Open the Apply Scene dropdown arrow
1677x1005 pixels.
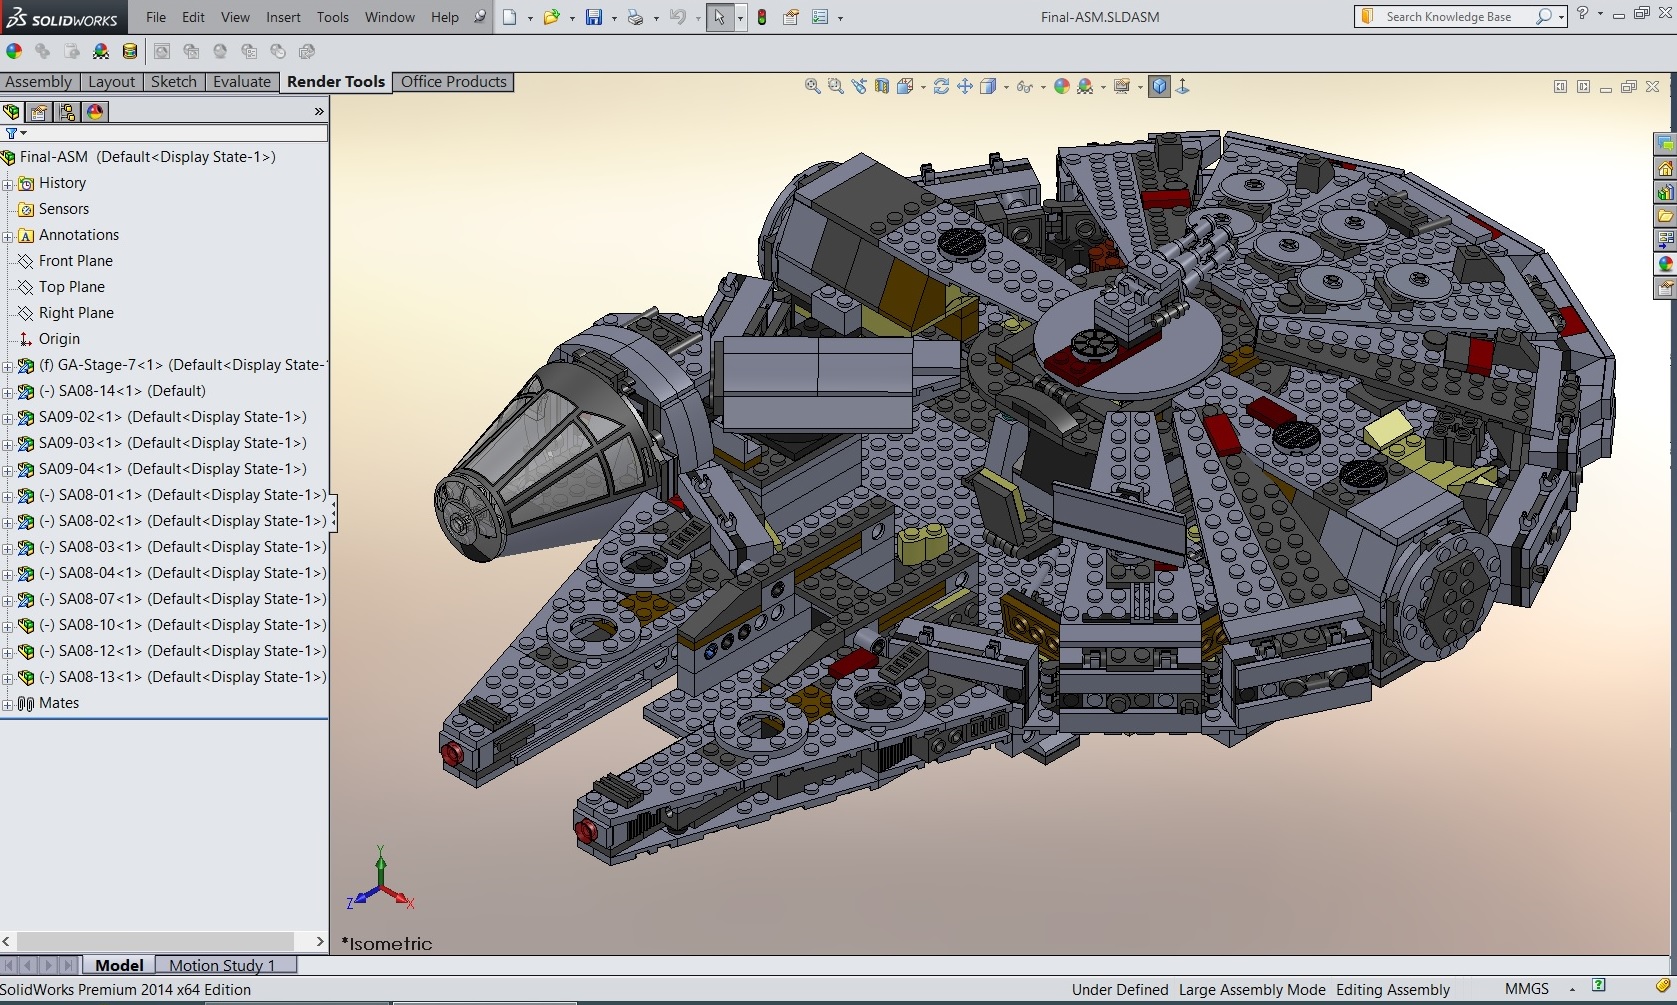click(1103, 87)
